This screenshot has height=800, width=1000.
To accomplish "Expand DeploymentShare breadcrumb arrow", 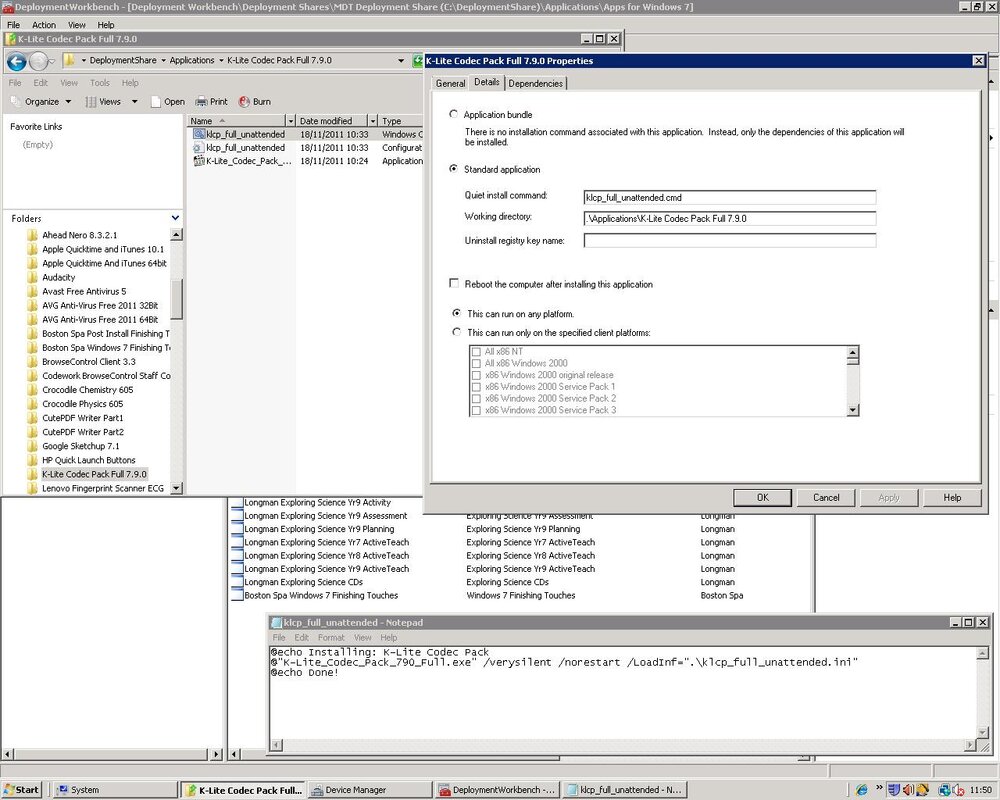I will [163, 61].
